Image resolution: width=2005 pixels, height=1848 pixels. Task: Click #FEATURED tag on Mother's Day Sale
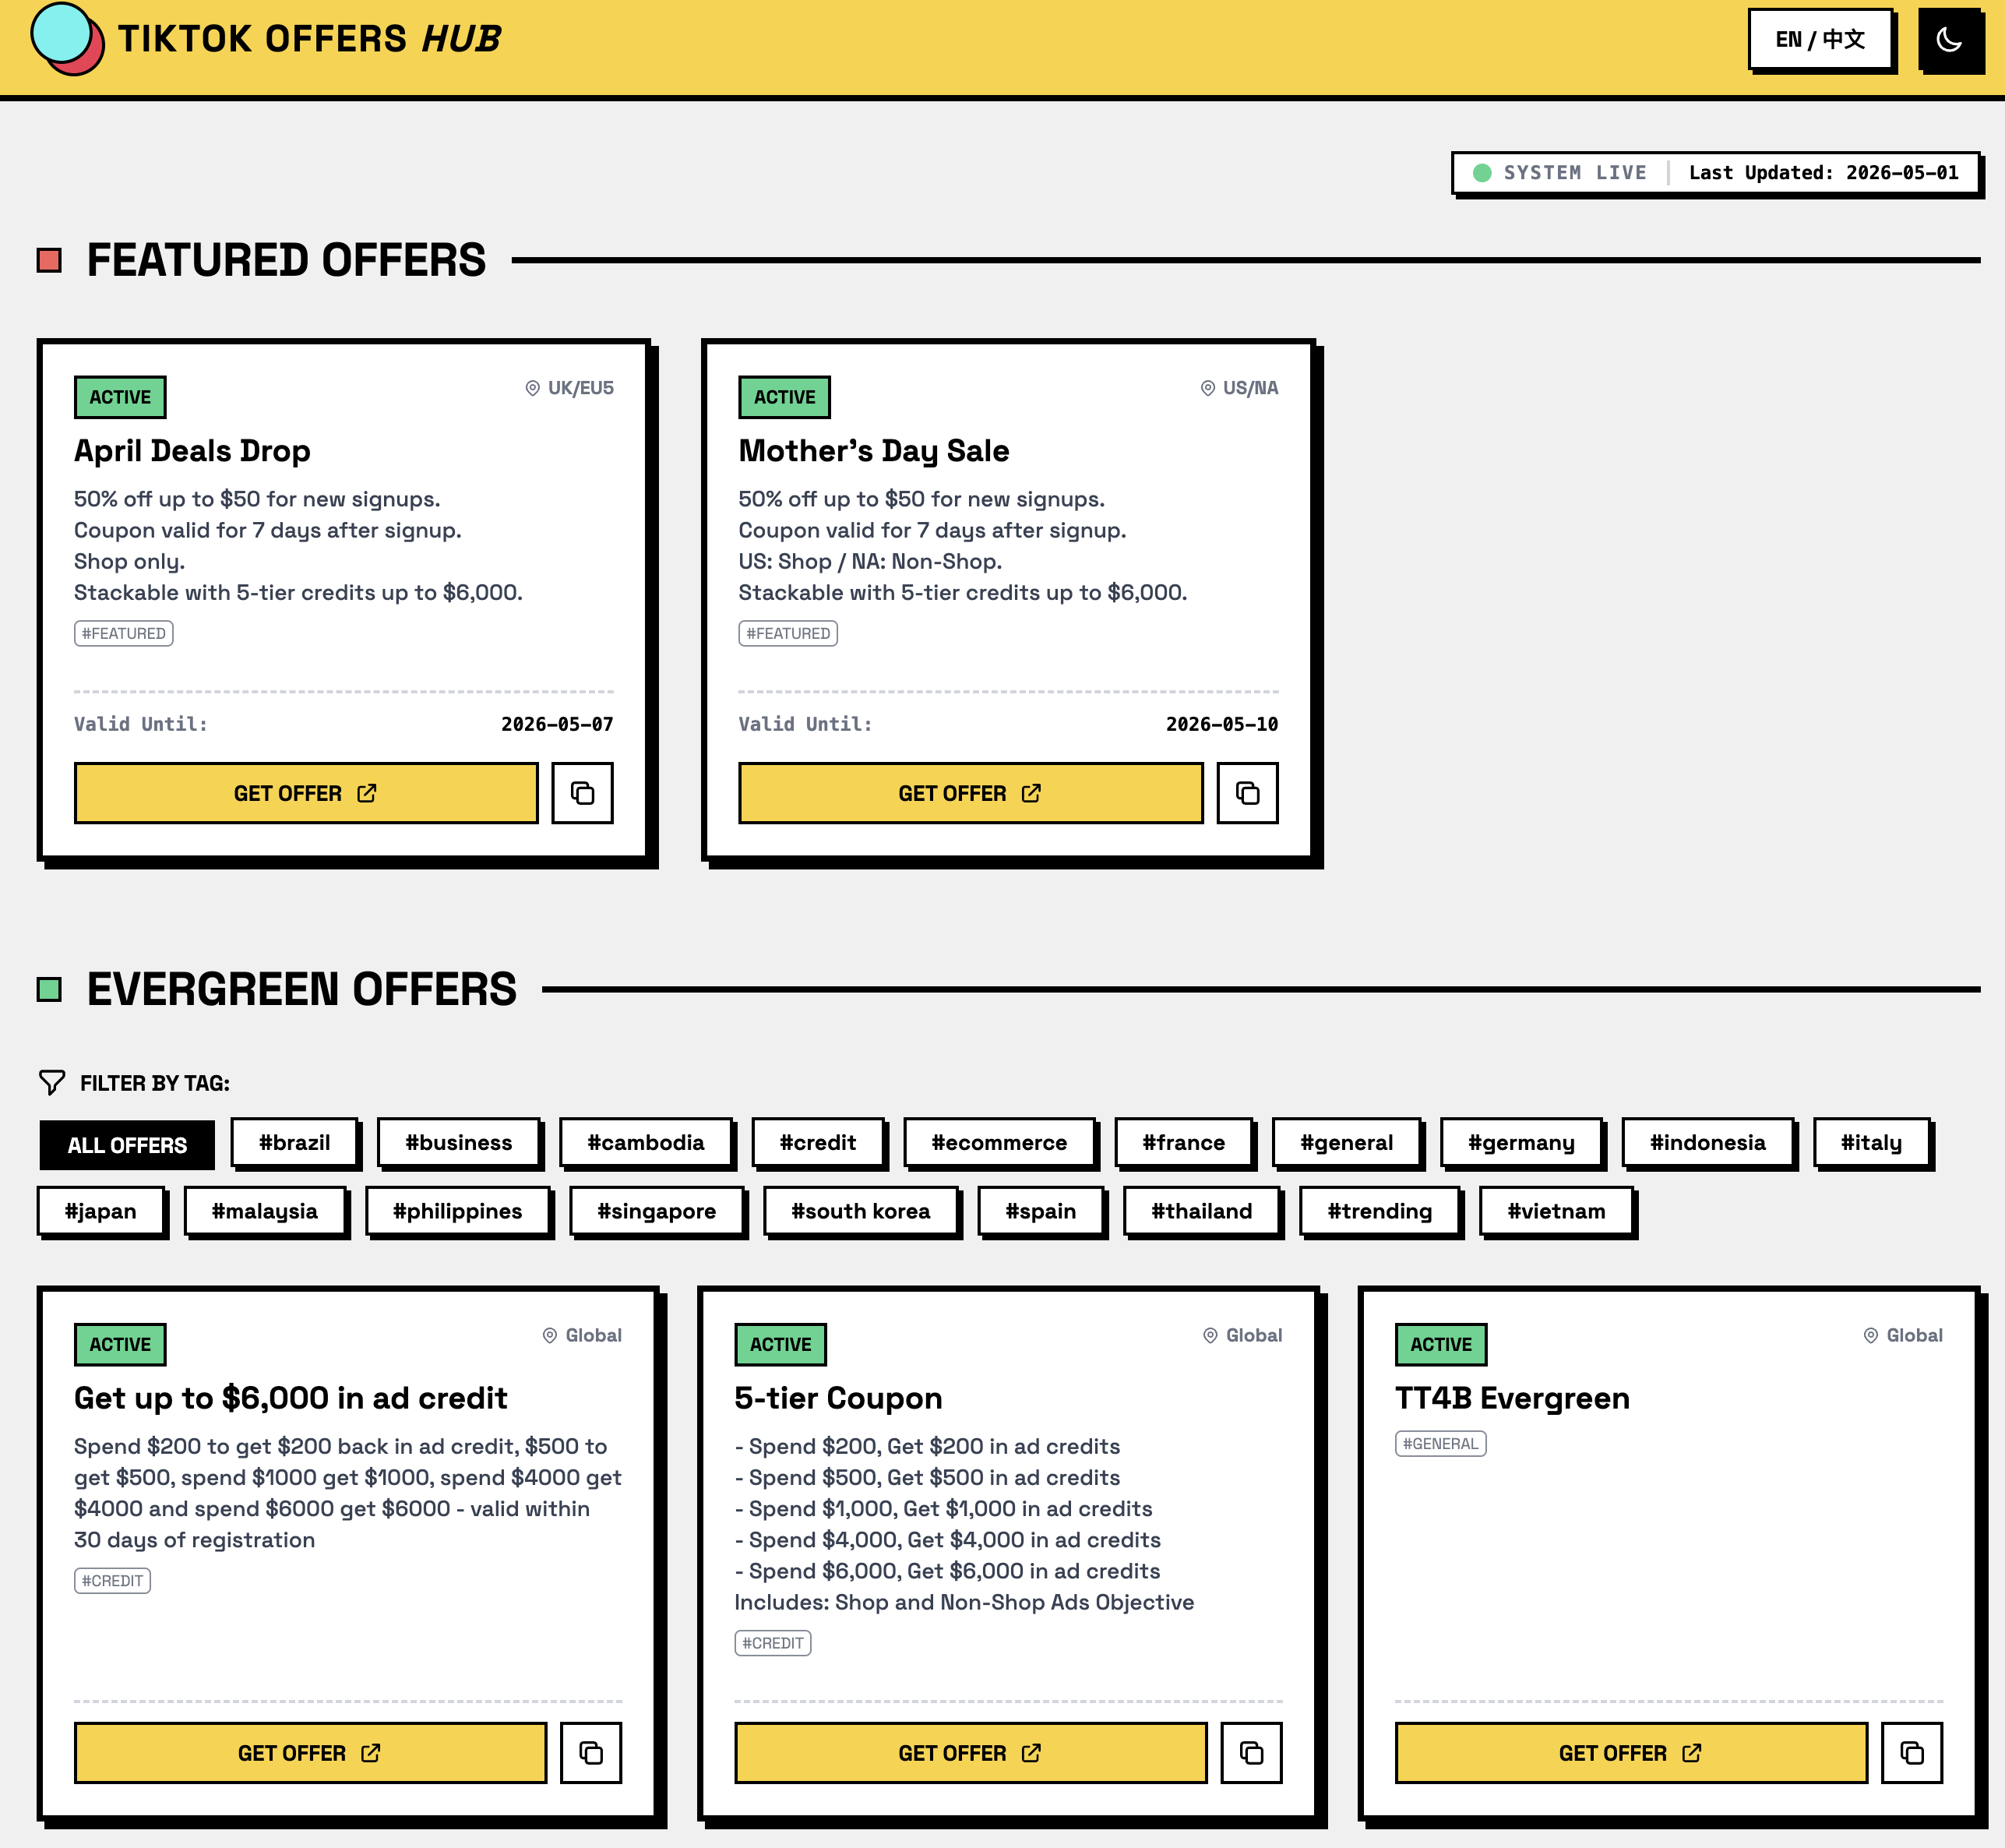[x=788, y=633]
